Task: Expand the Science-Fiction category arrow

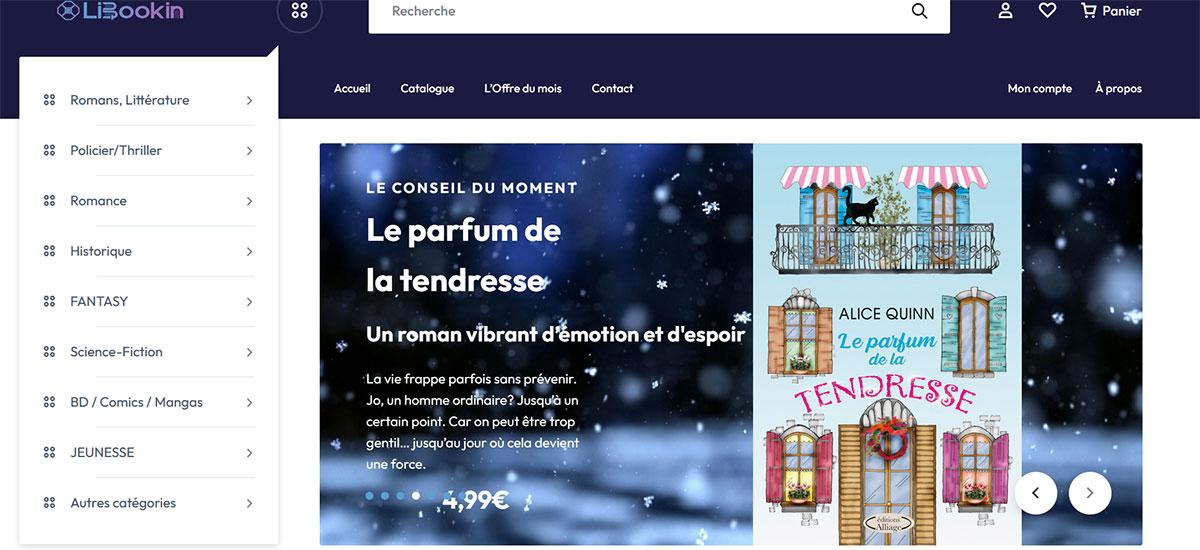Action: 249,352
